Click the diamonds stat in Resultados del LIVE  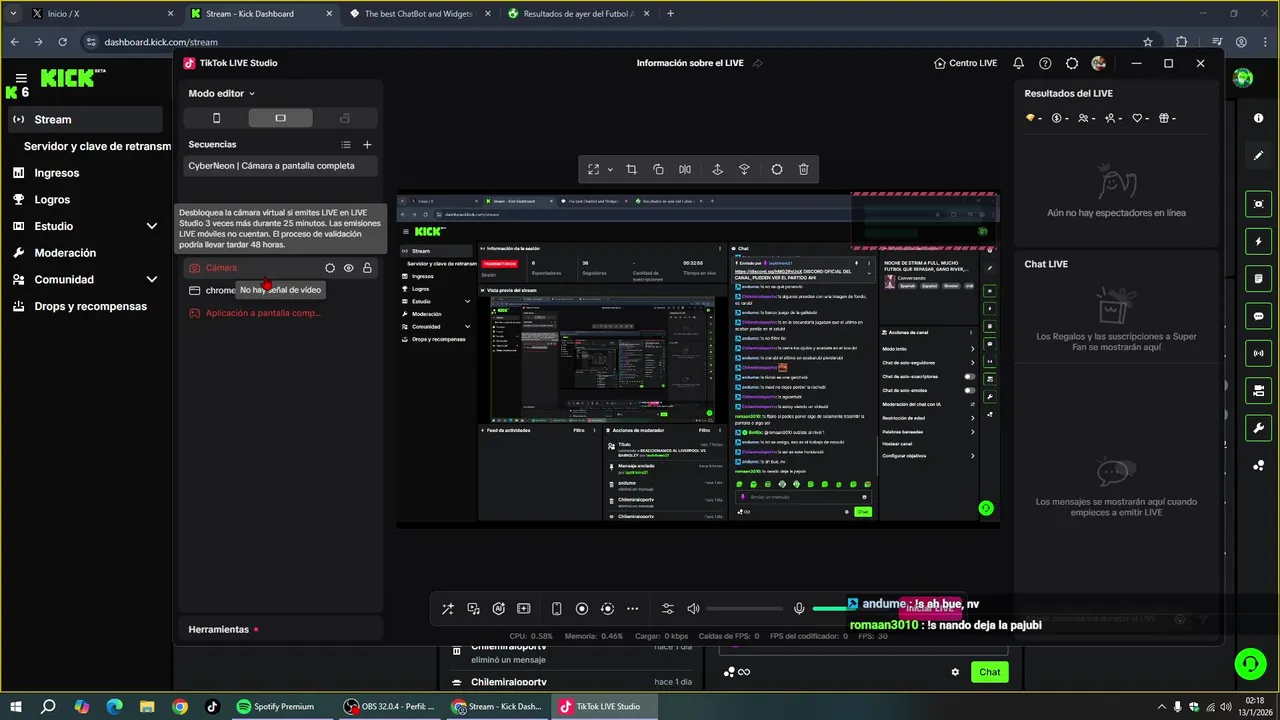point(1033,118)
